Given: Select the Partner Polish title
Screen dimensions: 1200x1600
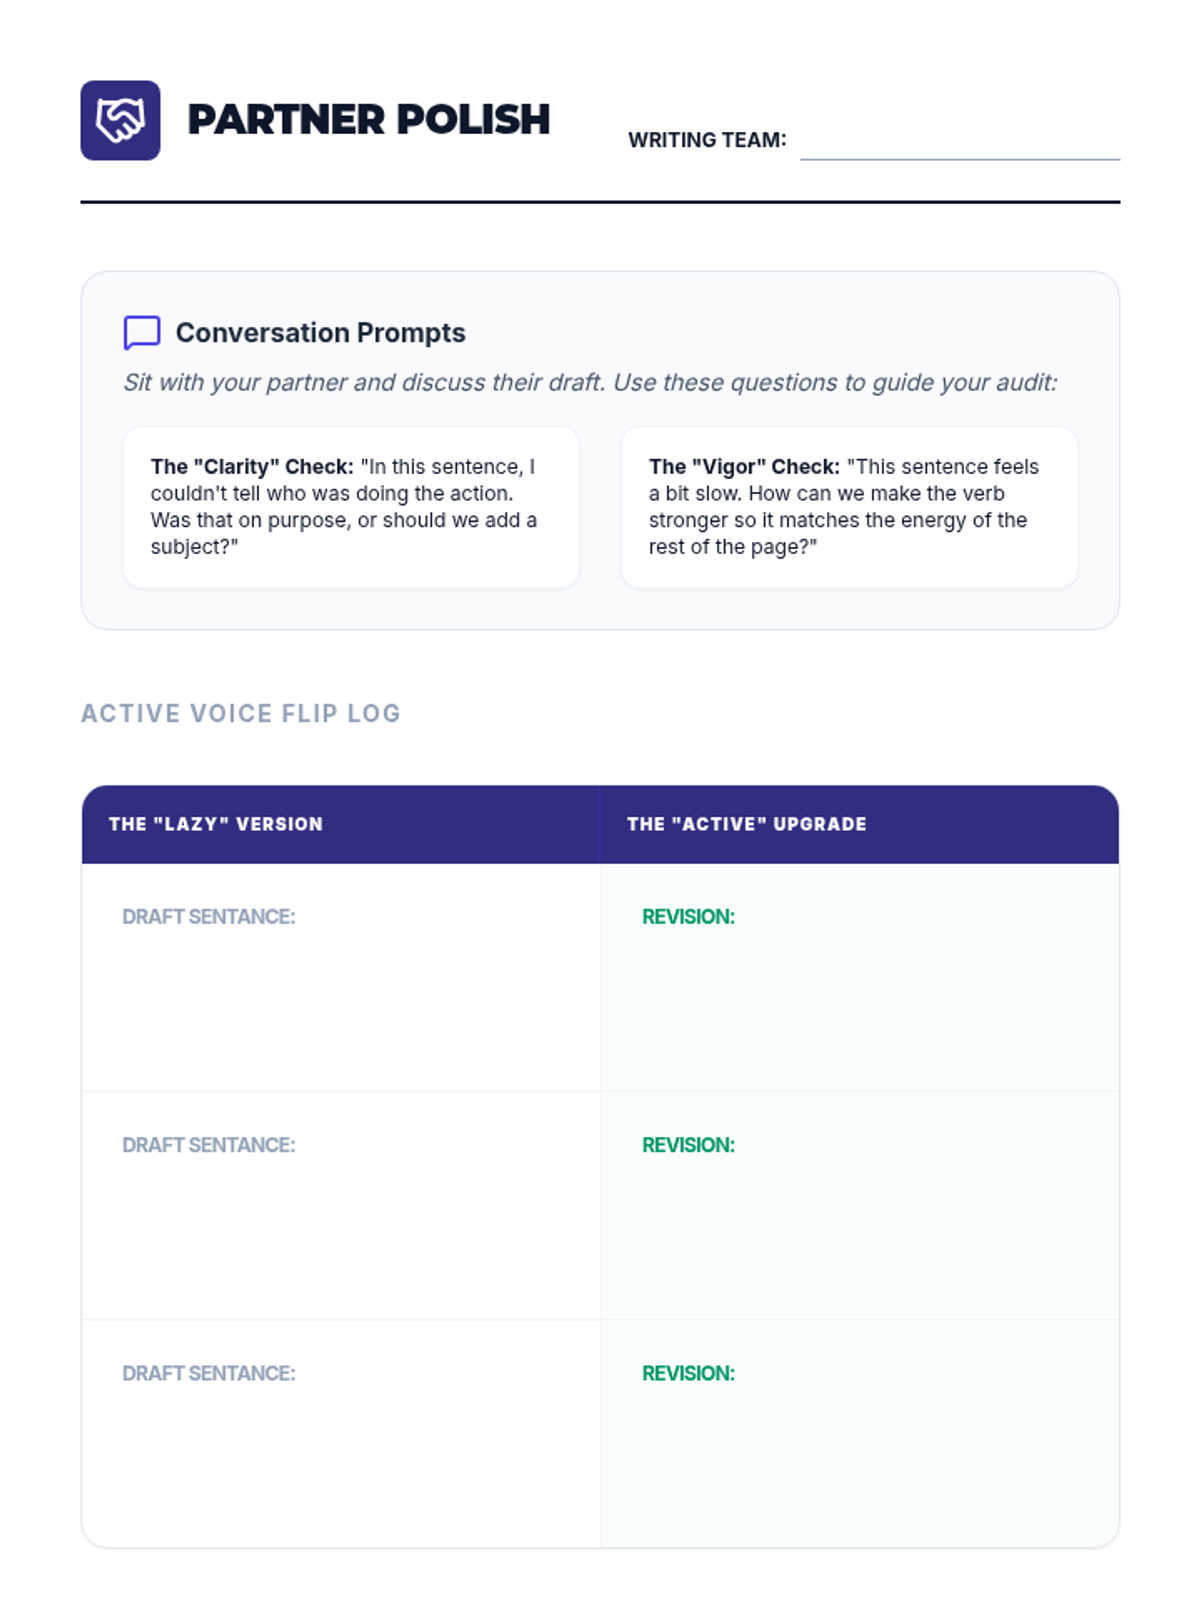Looking at the screenshot, I should coord(368,120).
